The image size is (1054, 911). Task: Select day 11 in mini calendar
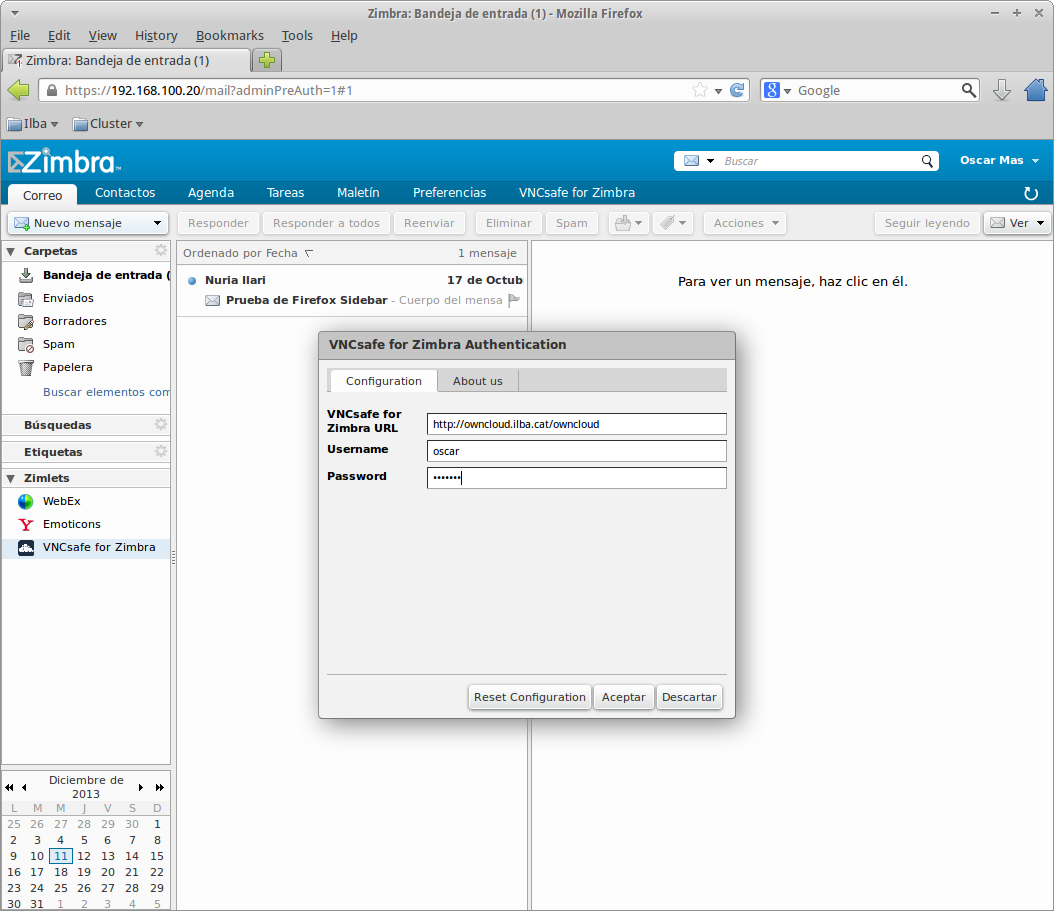click(60, 856)
